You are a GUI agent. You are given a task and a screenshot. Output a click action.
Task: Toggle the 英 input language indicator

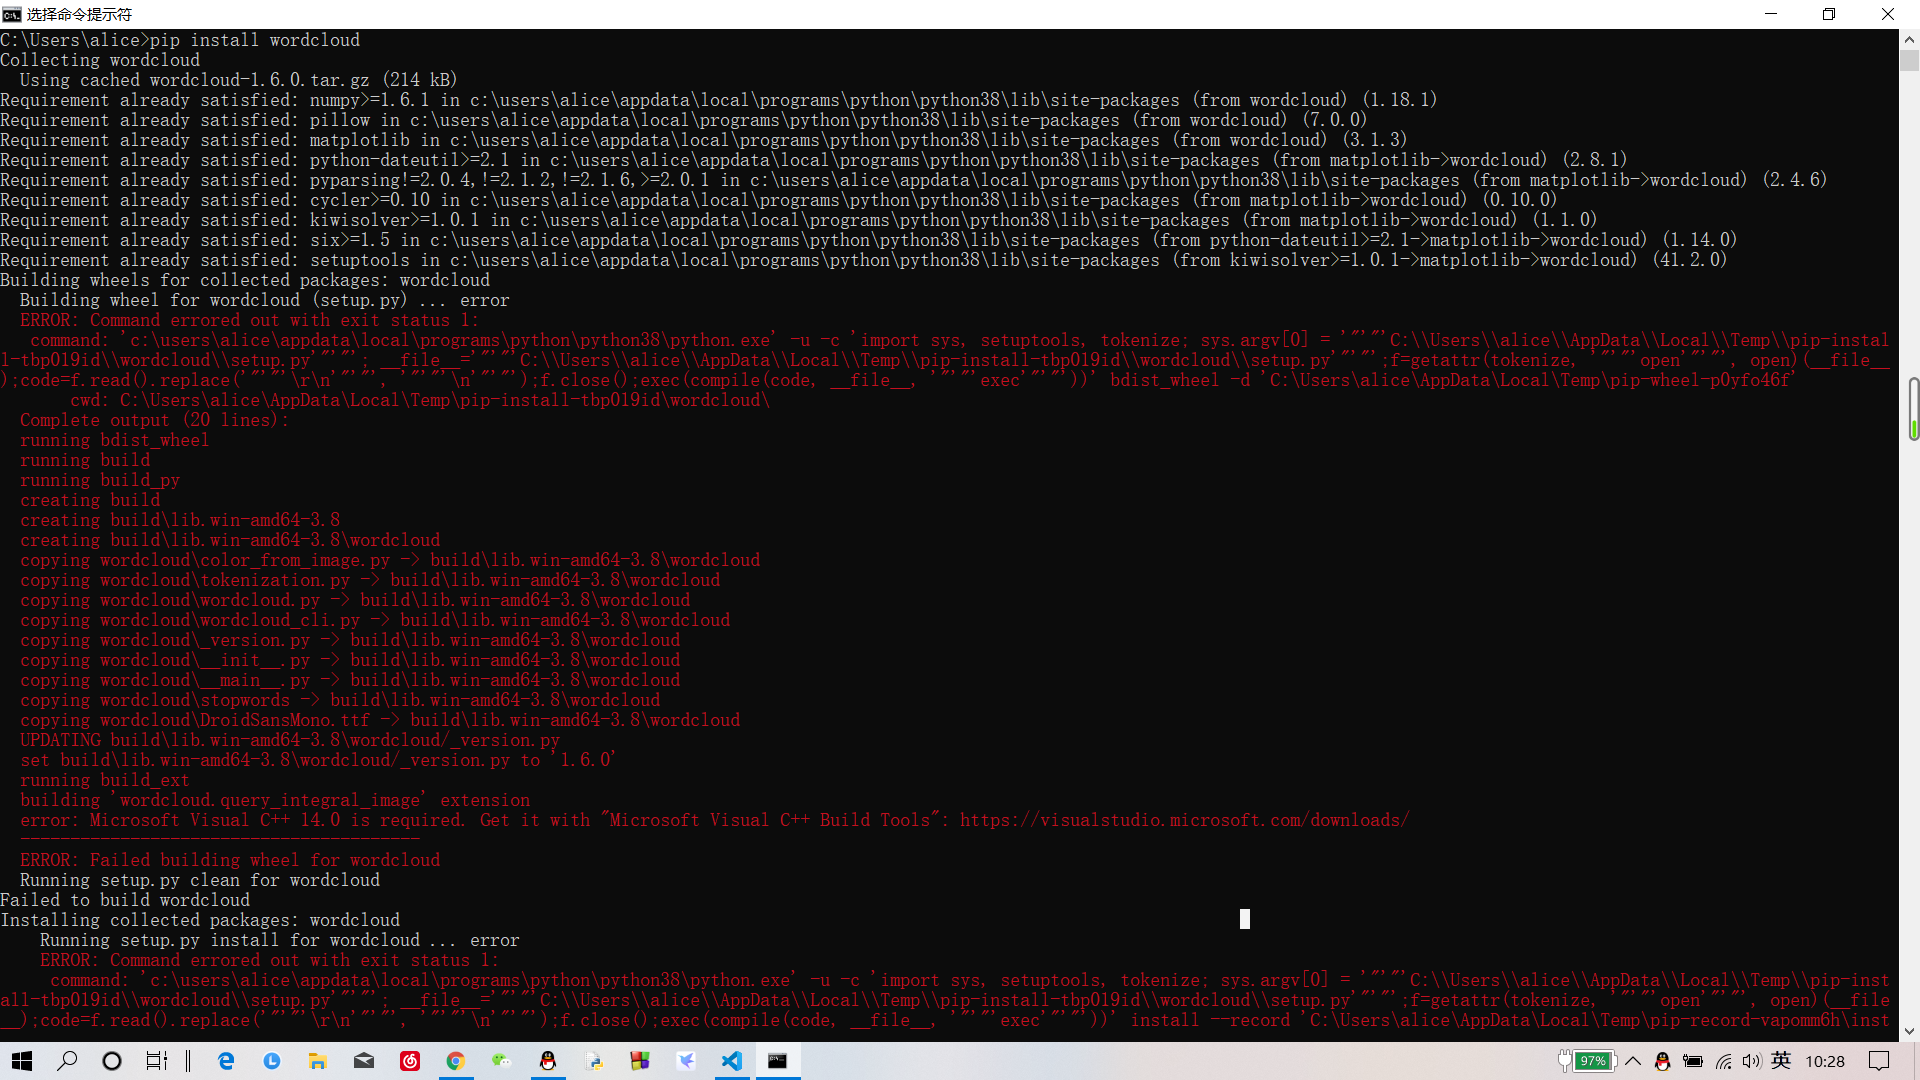[1781, 1061]
